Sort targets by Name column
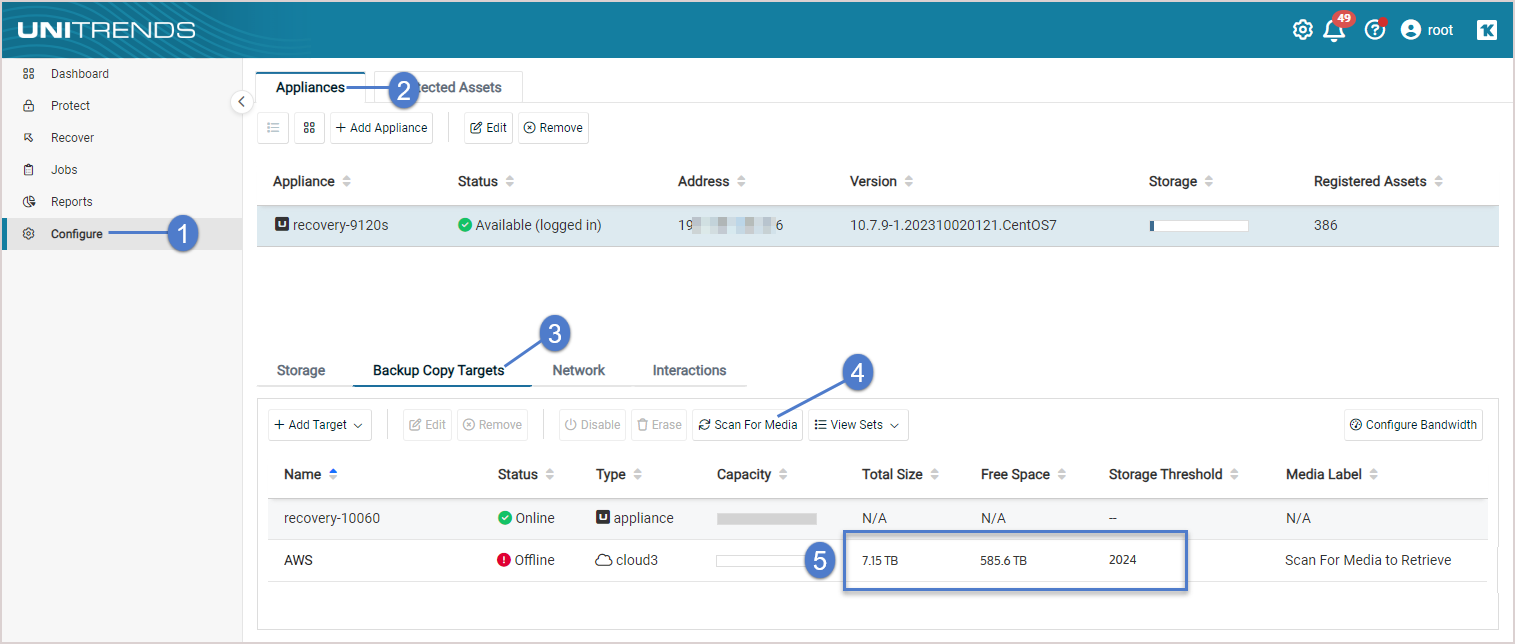Screen dimensions: 1515x644 (311, 474)
